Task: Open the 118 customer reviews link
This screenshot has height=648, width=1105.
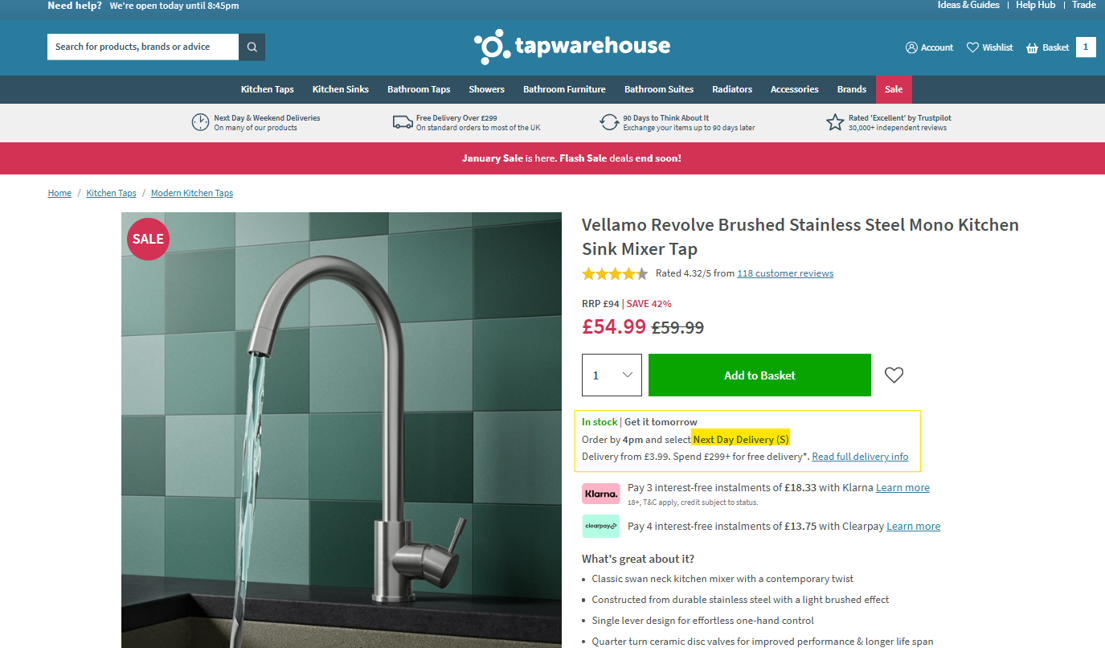Action: (785, 273)
